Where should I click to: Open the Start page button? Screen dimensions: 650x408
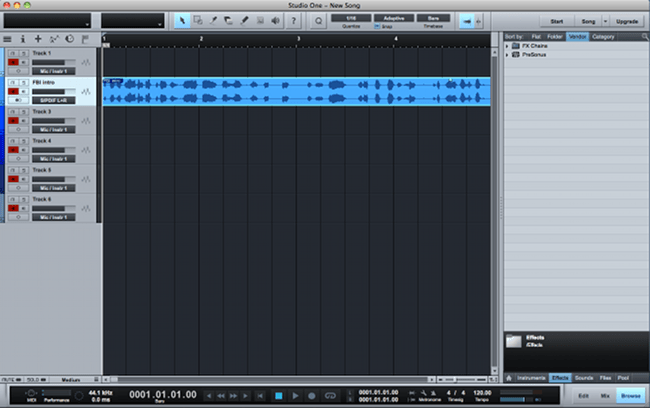click(556, 21)
